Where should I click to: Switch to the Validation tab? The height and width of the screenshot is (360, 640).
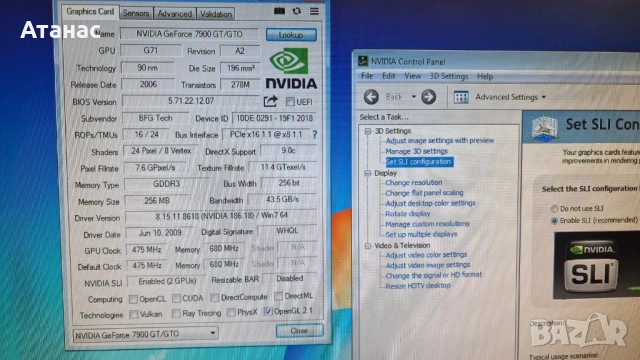tap(216, 14)
